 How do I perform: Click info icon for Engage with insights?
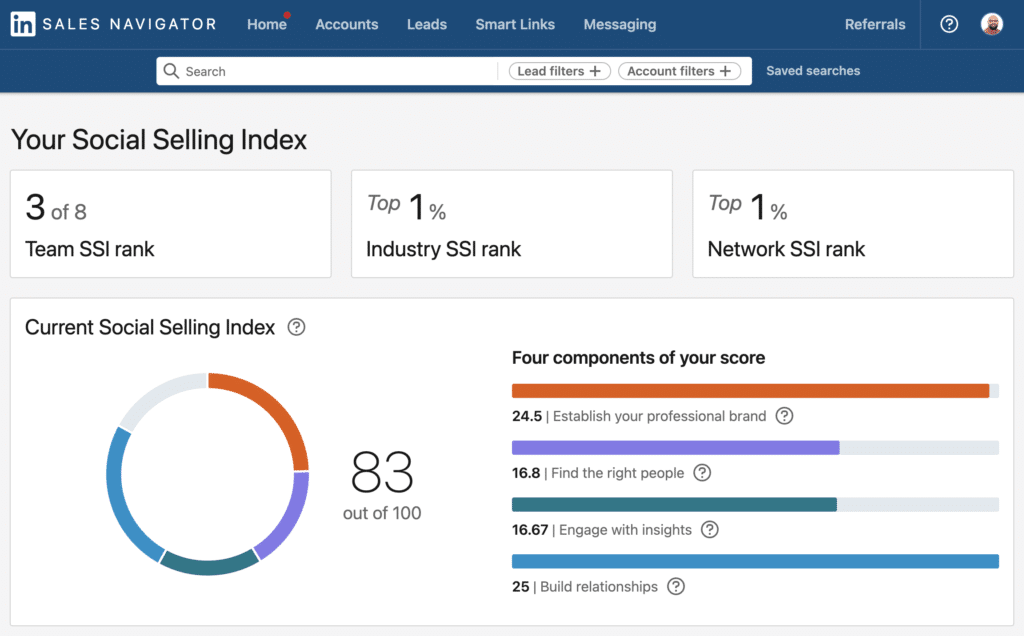coord(709,530)
